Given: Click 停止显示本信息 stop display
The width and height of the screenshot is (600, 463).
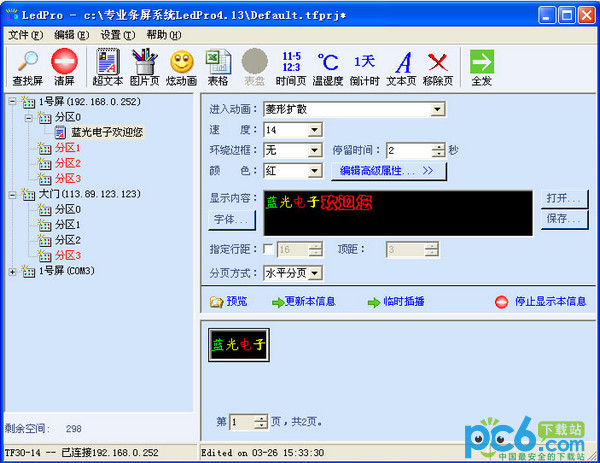Looking at the screenshot, I should click(x=540, y=302).
